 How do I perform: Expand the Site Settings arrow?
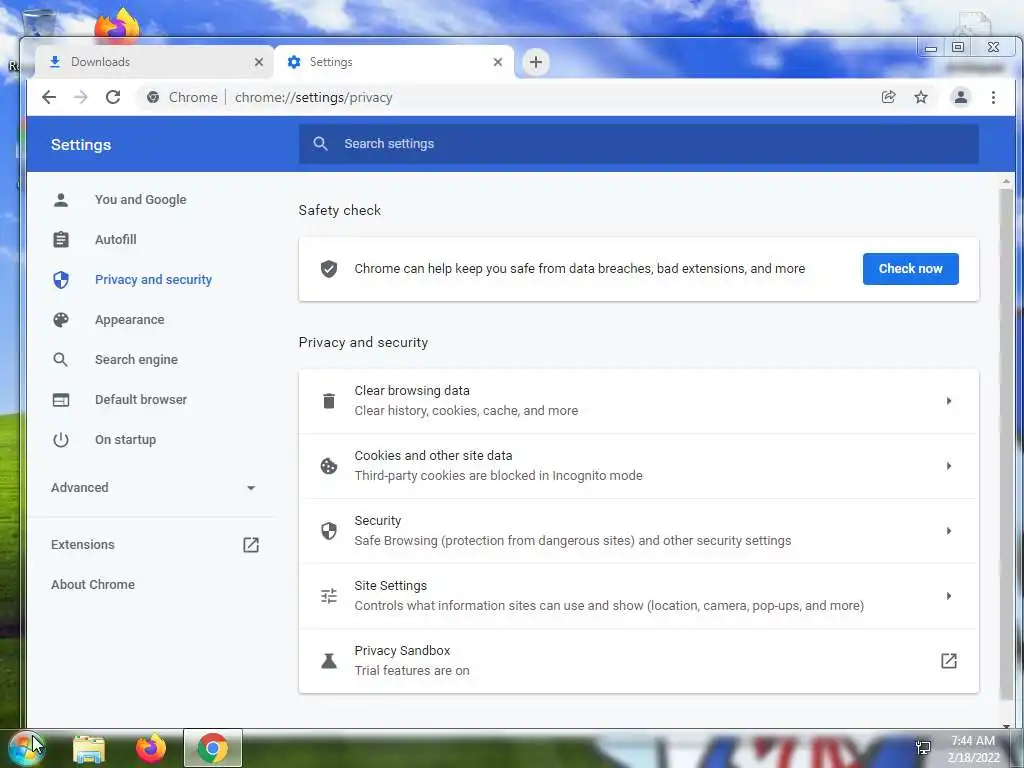(949, 596)
